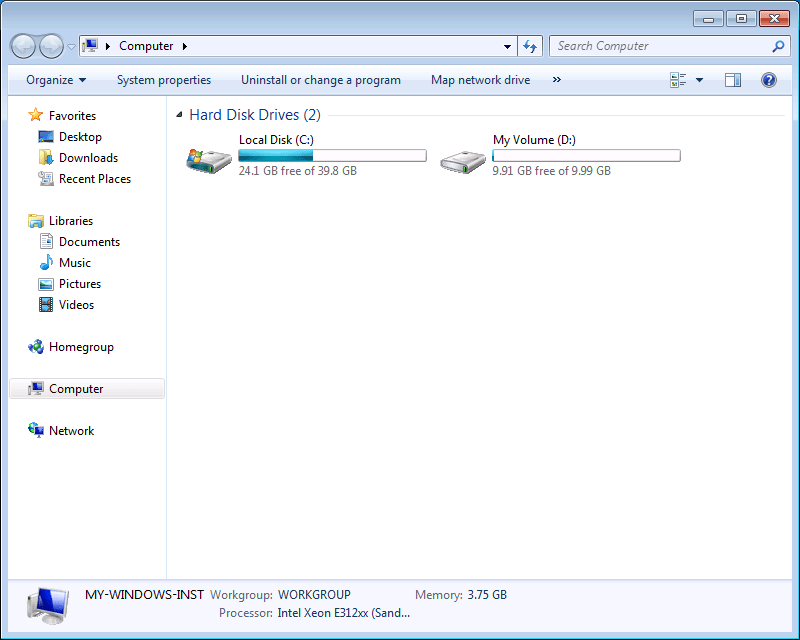Click the search magnifier icon
This screenshot has height=640, width=800.
[x=779, y=46]
